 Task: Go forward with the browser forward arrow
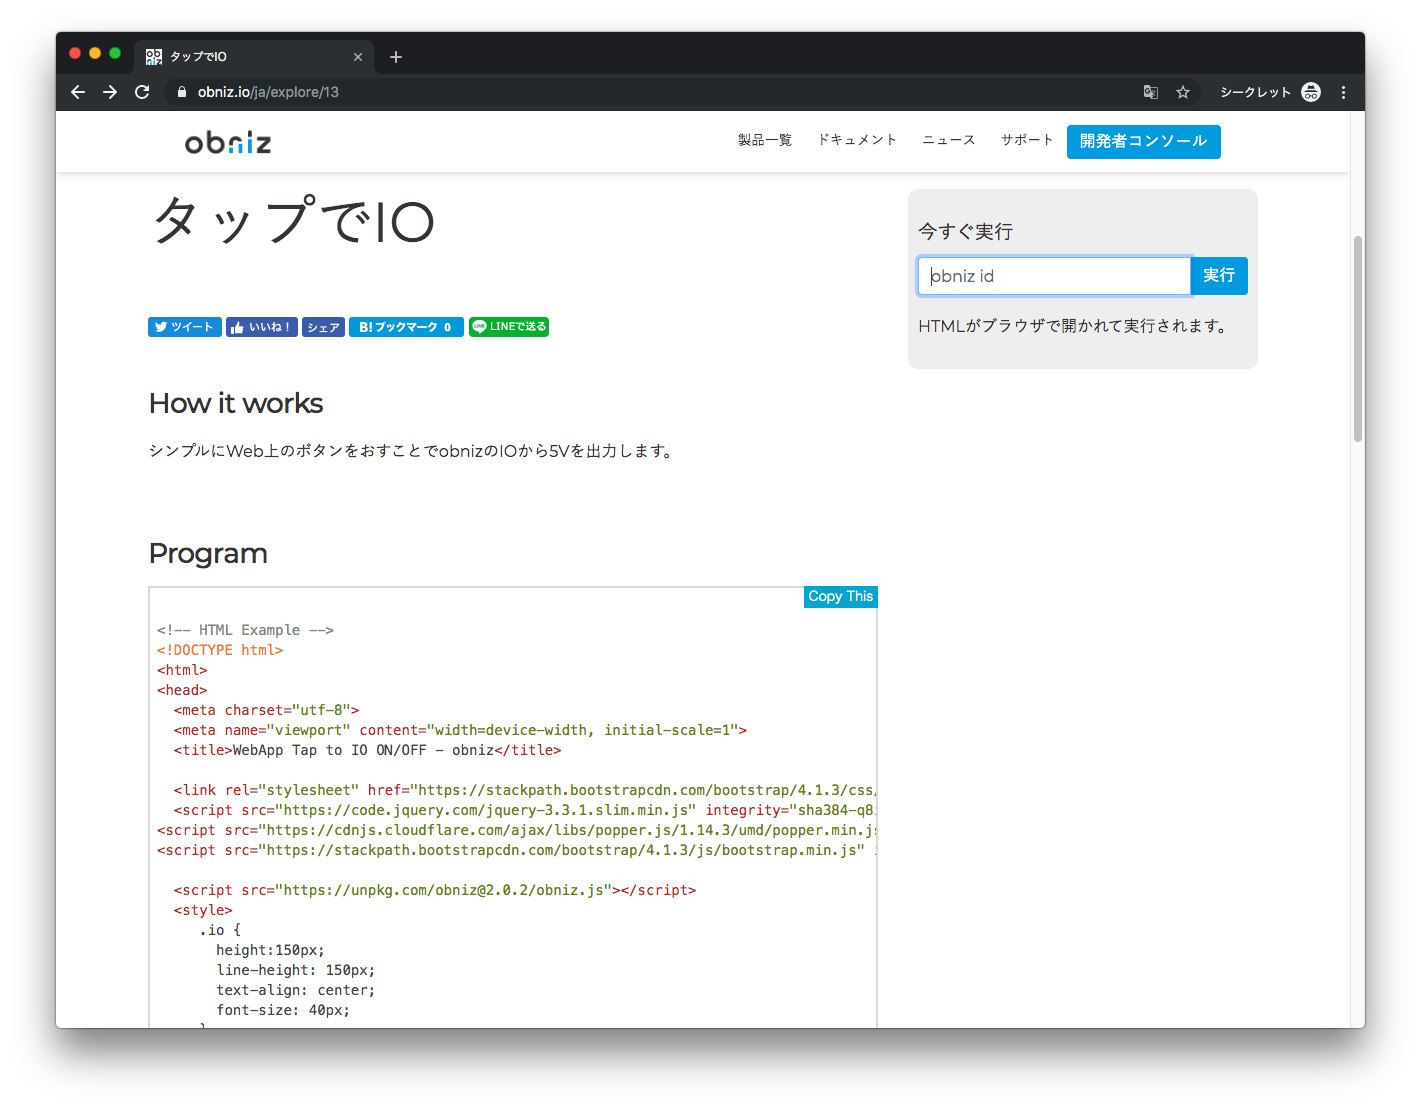pos(110,92)
